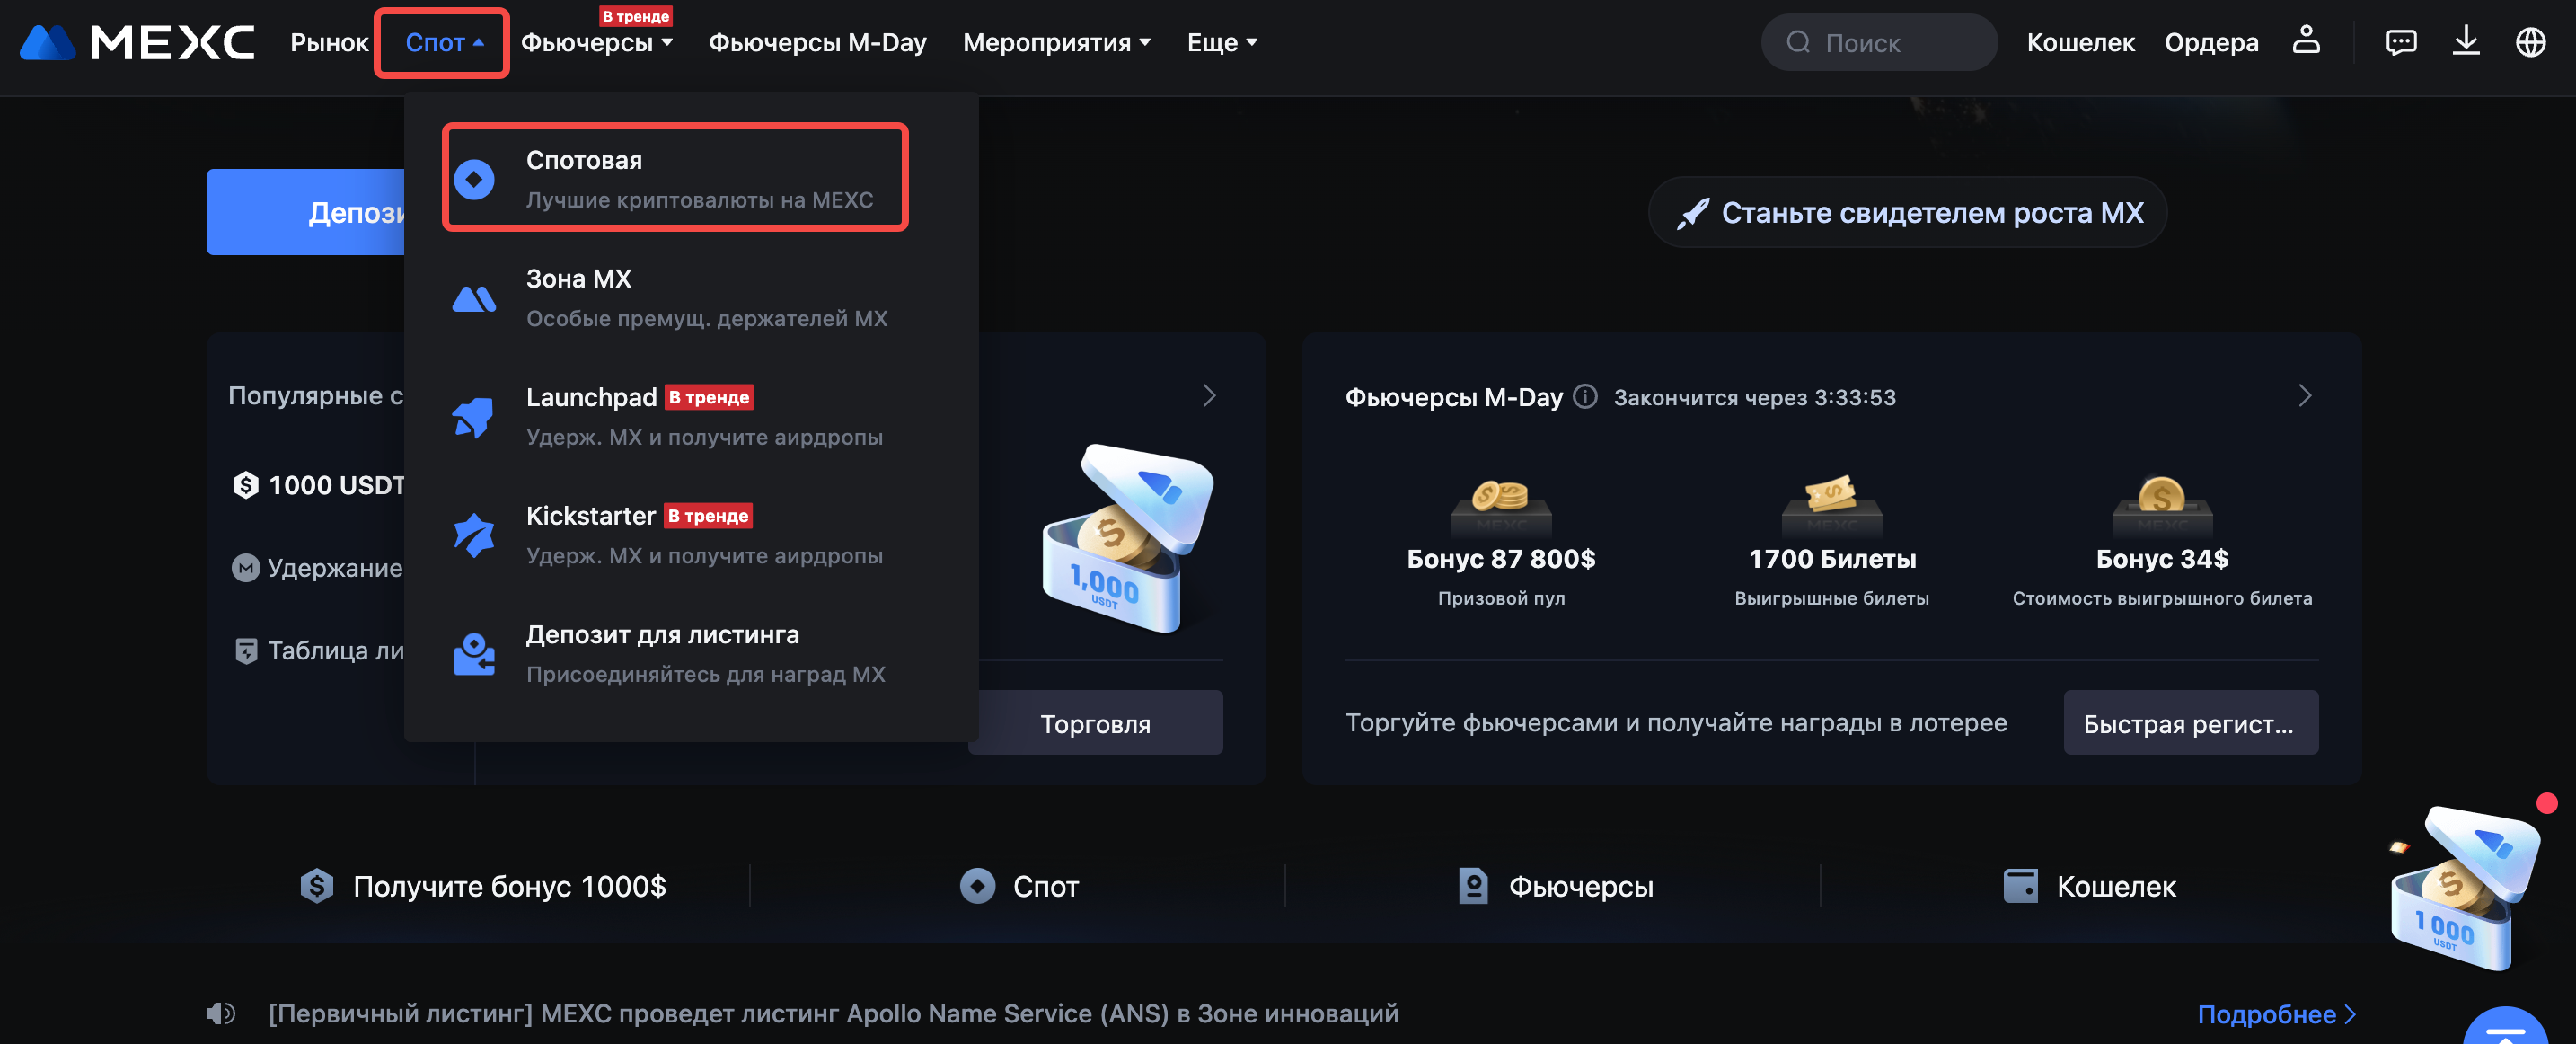The width and height of the screenshot is (2576, 1044).
Task: Click Получите бонус 1000$ shortcut
Action: (483, 885)
